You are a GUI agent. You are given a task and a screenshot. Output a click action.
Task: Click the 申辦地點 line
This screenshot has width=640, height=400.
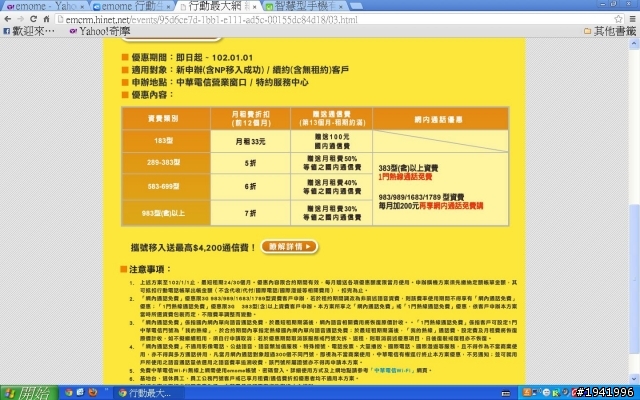[x=215, y=82]
